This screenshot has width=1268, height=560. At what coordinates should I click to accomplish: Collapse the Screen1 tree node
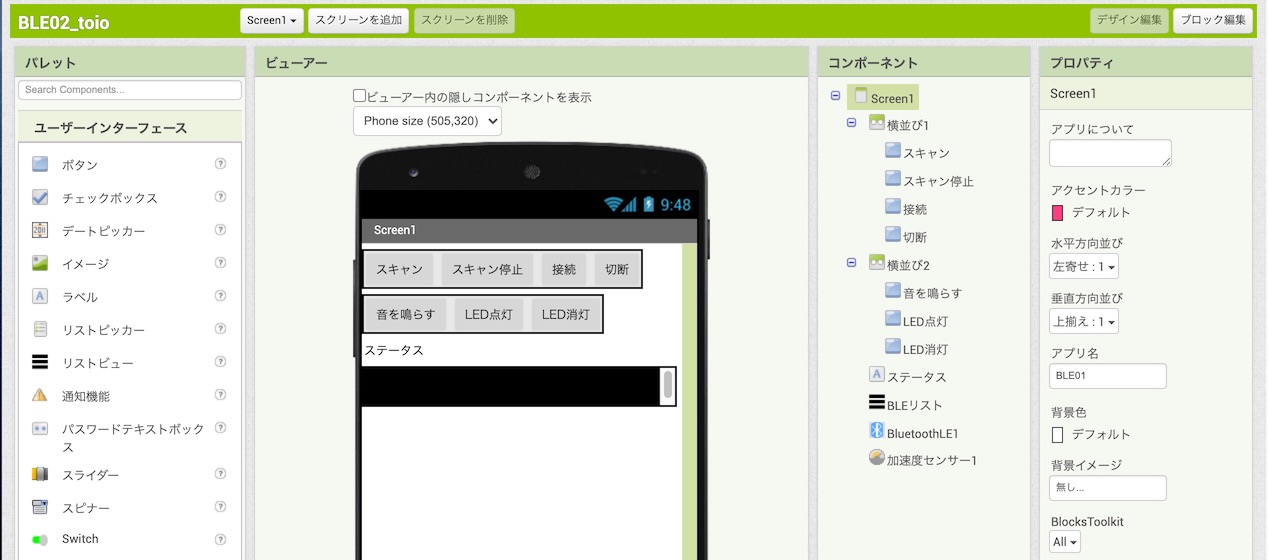[835, 96]
